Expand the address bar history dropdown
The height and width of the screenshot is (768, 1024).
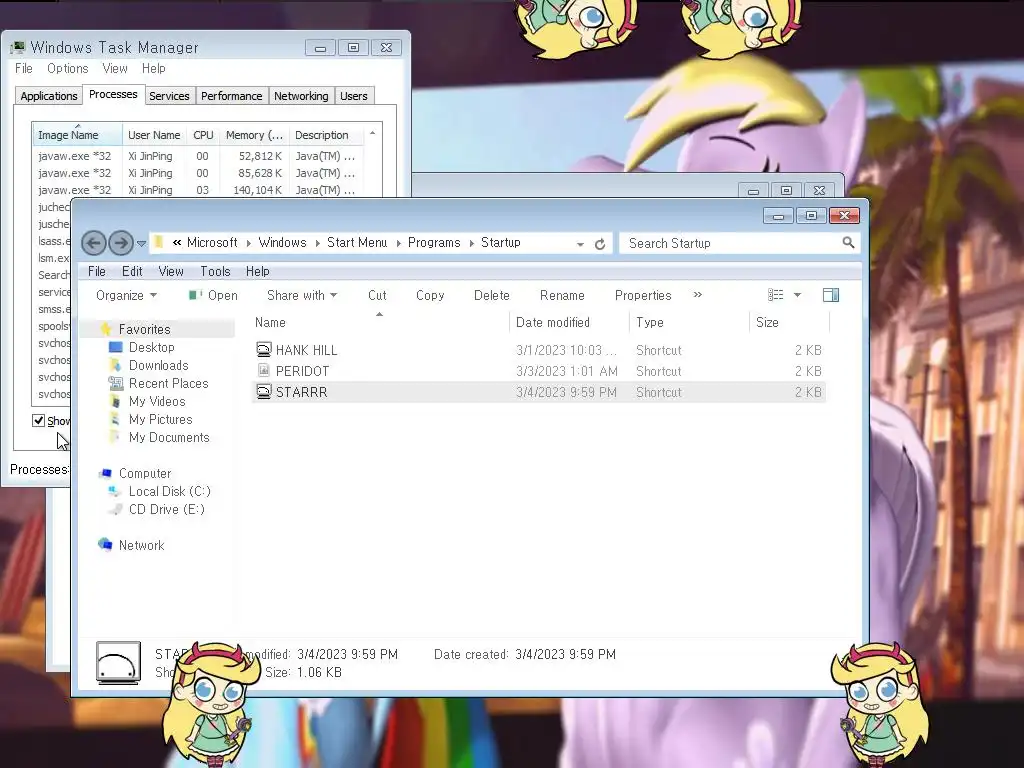coord(580,244)
